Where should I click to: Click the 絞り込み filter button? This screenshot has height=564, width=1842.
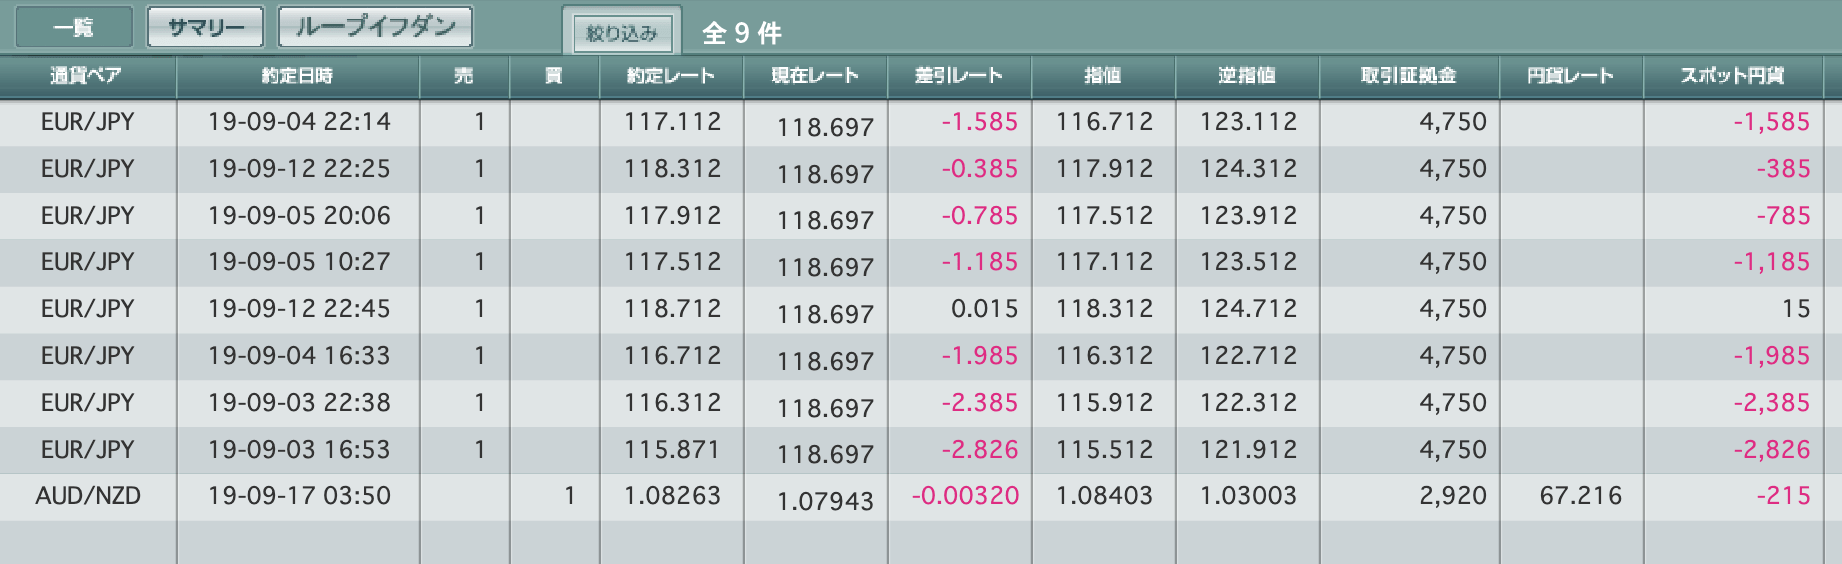click(622, 32)
